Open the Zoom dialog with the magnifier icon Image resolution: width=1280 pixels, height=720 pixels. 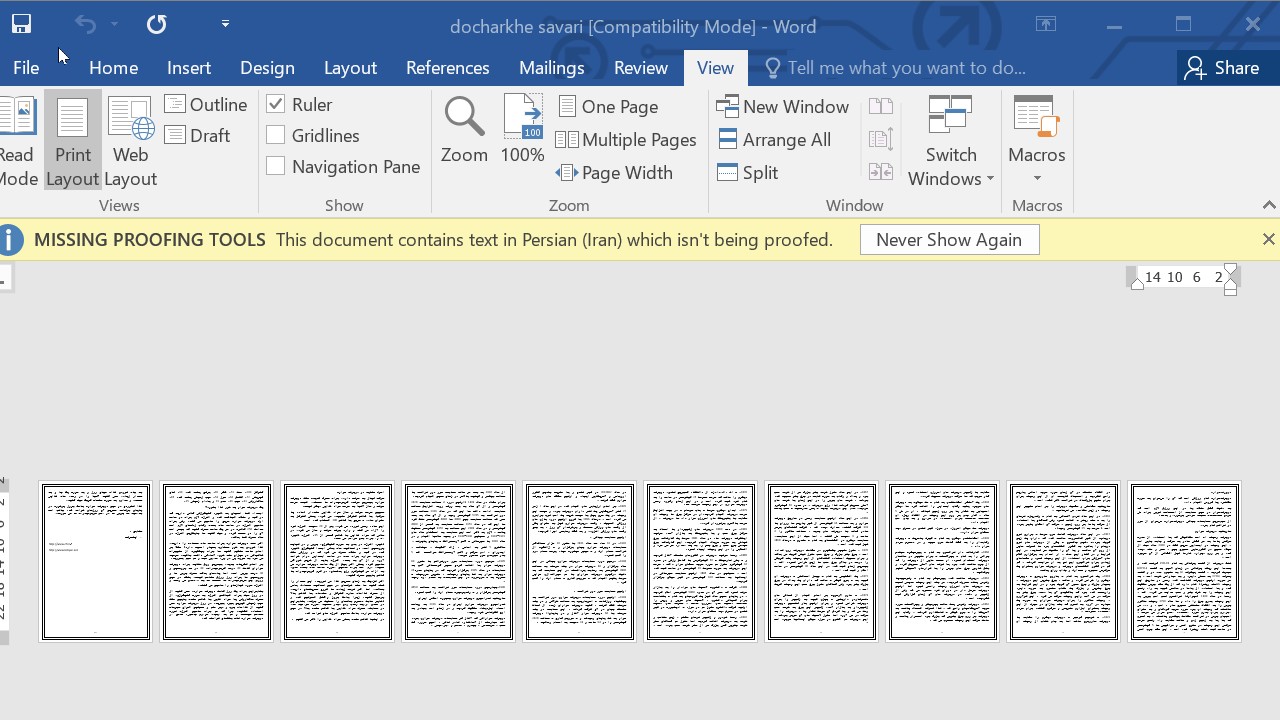click(464, 131)
